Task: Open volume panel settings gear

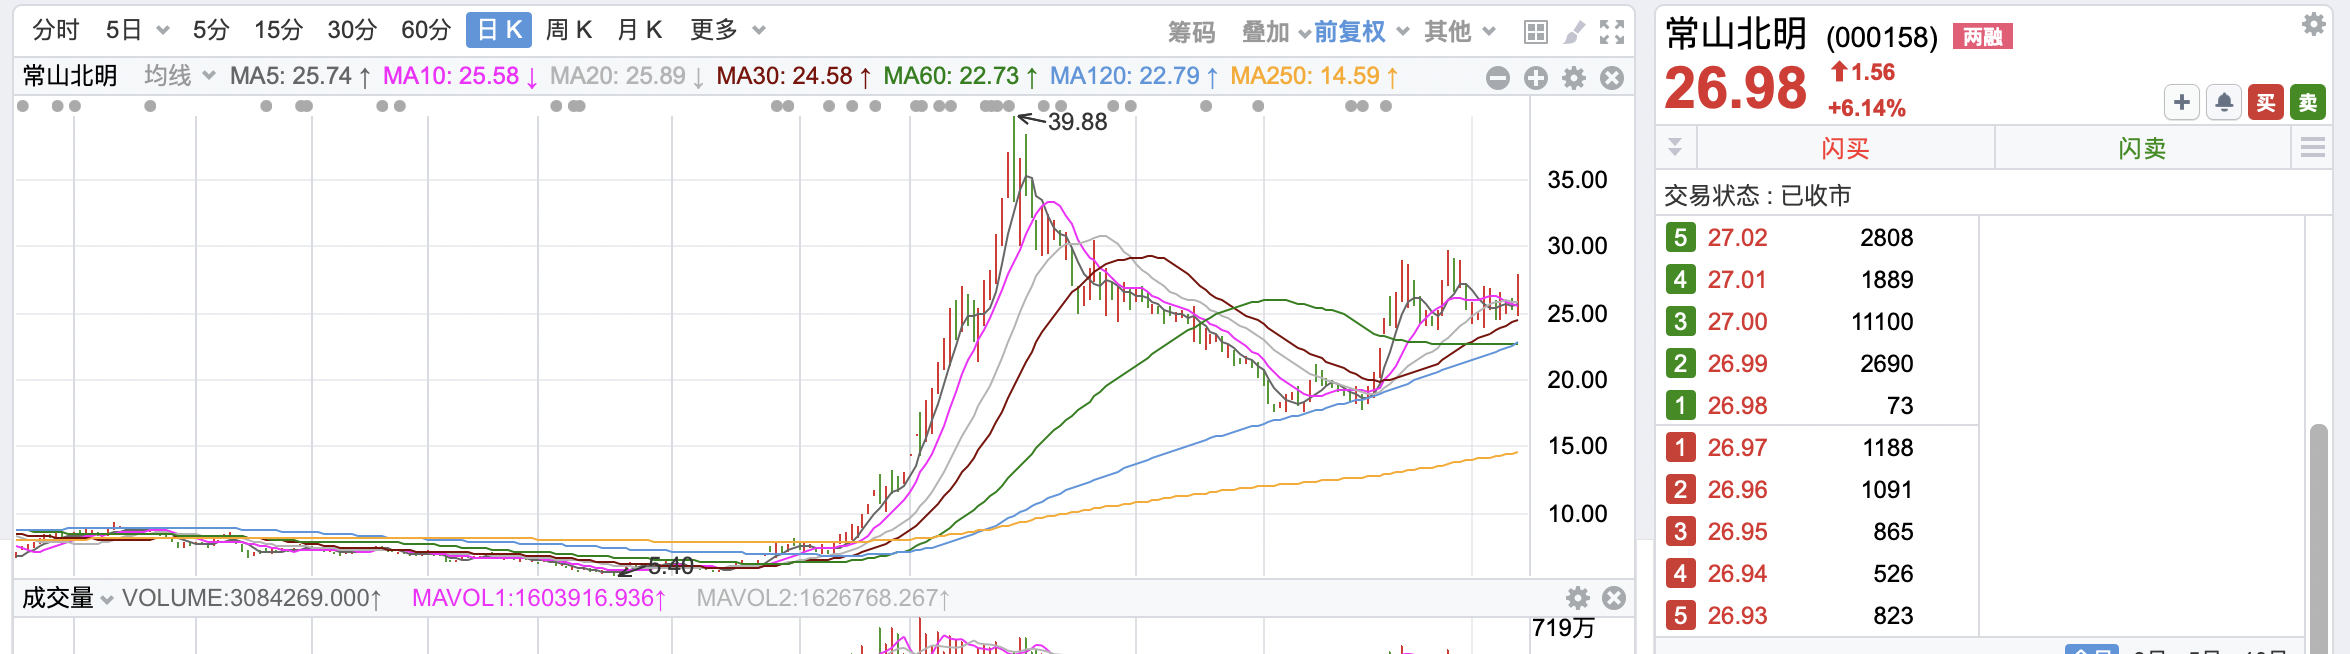Action: coord(1578,598)
